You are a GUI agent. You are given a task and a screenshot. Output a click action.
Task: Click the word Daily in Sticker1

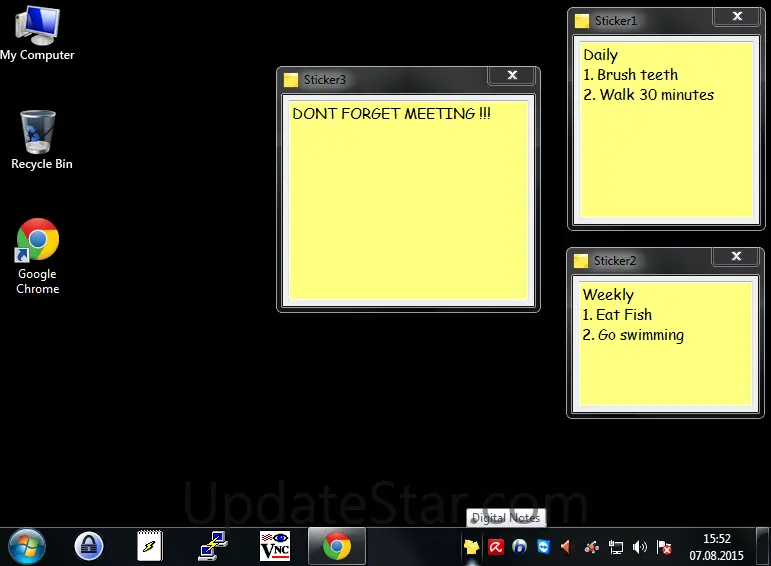pos(600,55)
